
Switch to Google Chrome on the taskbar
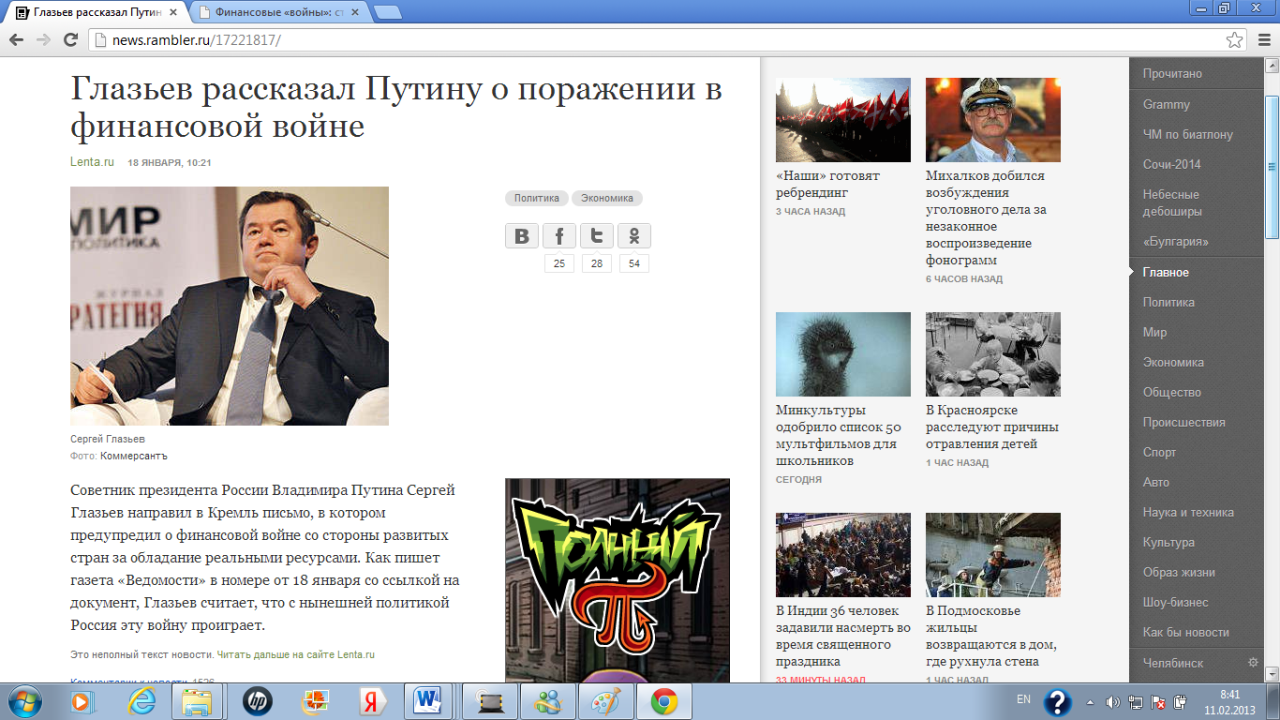(664, 702)
